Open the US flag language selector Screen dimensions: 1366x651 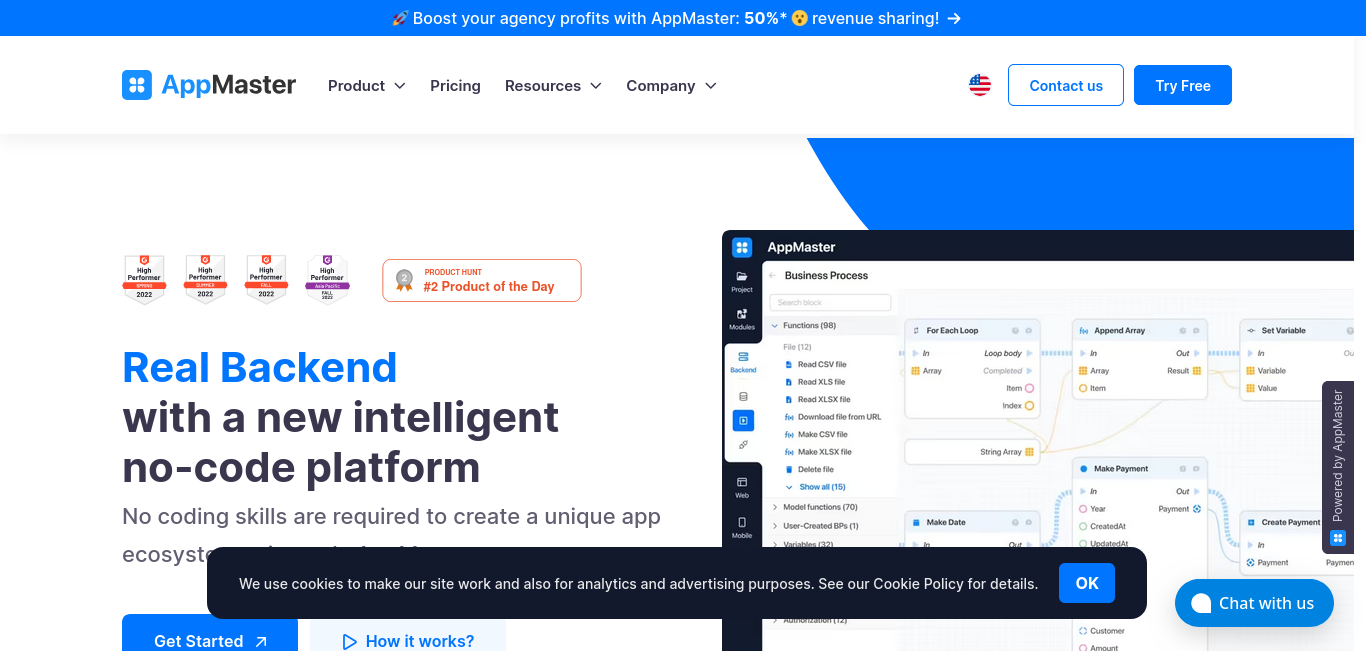point(980,85)
